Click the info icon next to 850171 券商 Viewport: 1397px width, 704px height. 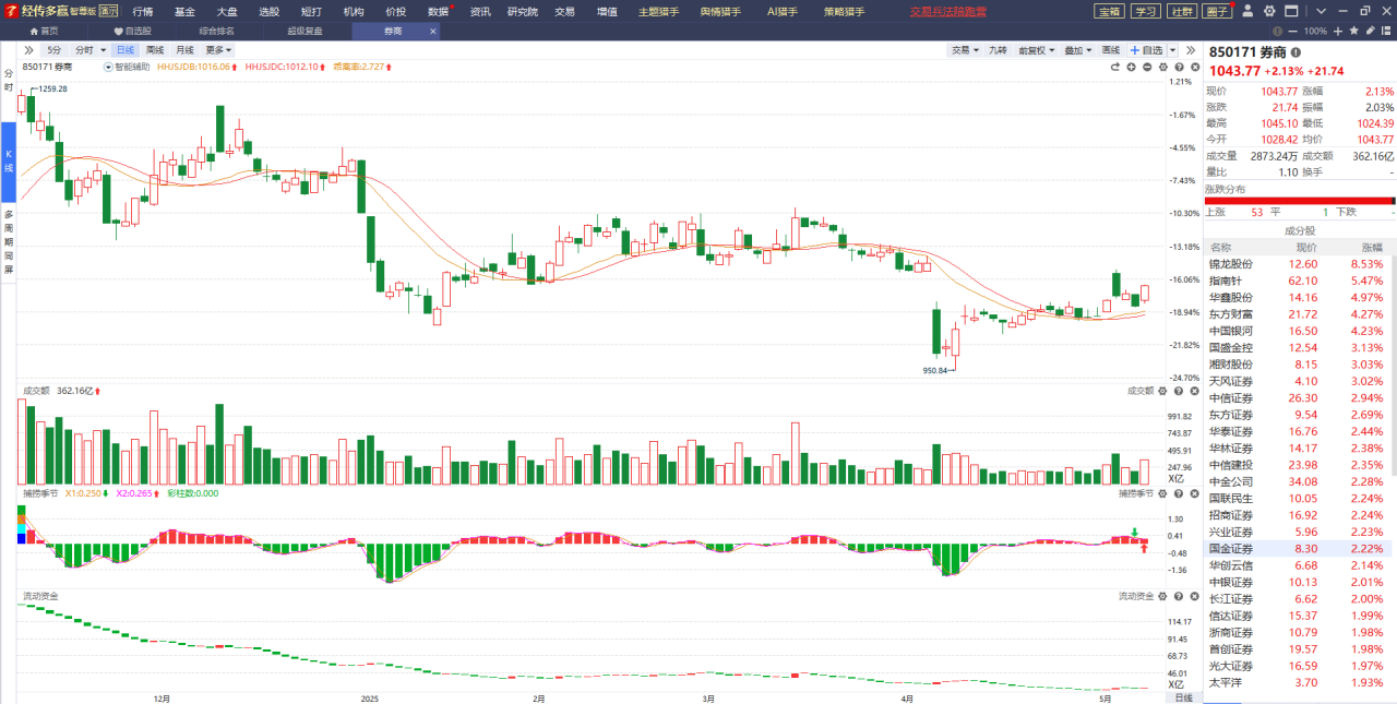tap(1296, 52)
